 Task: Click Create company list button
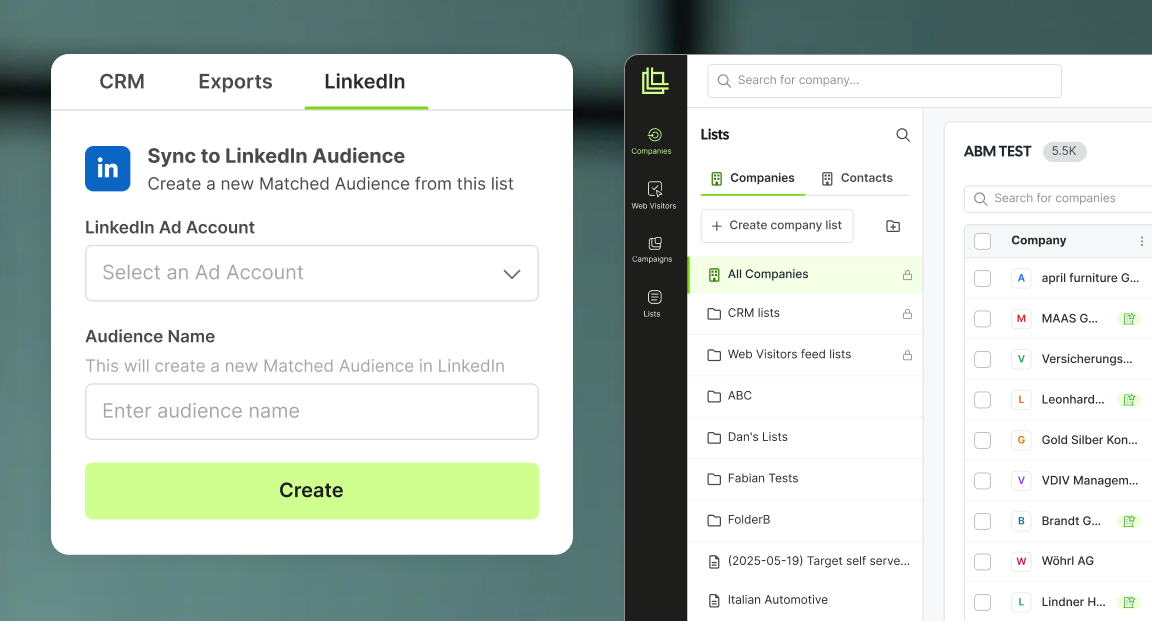(x=777, y=226)
